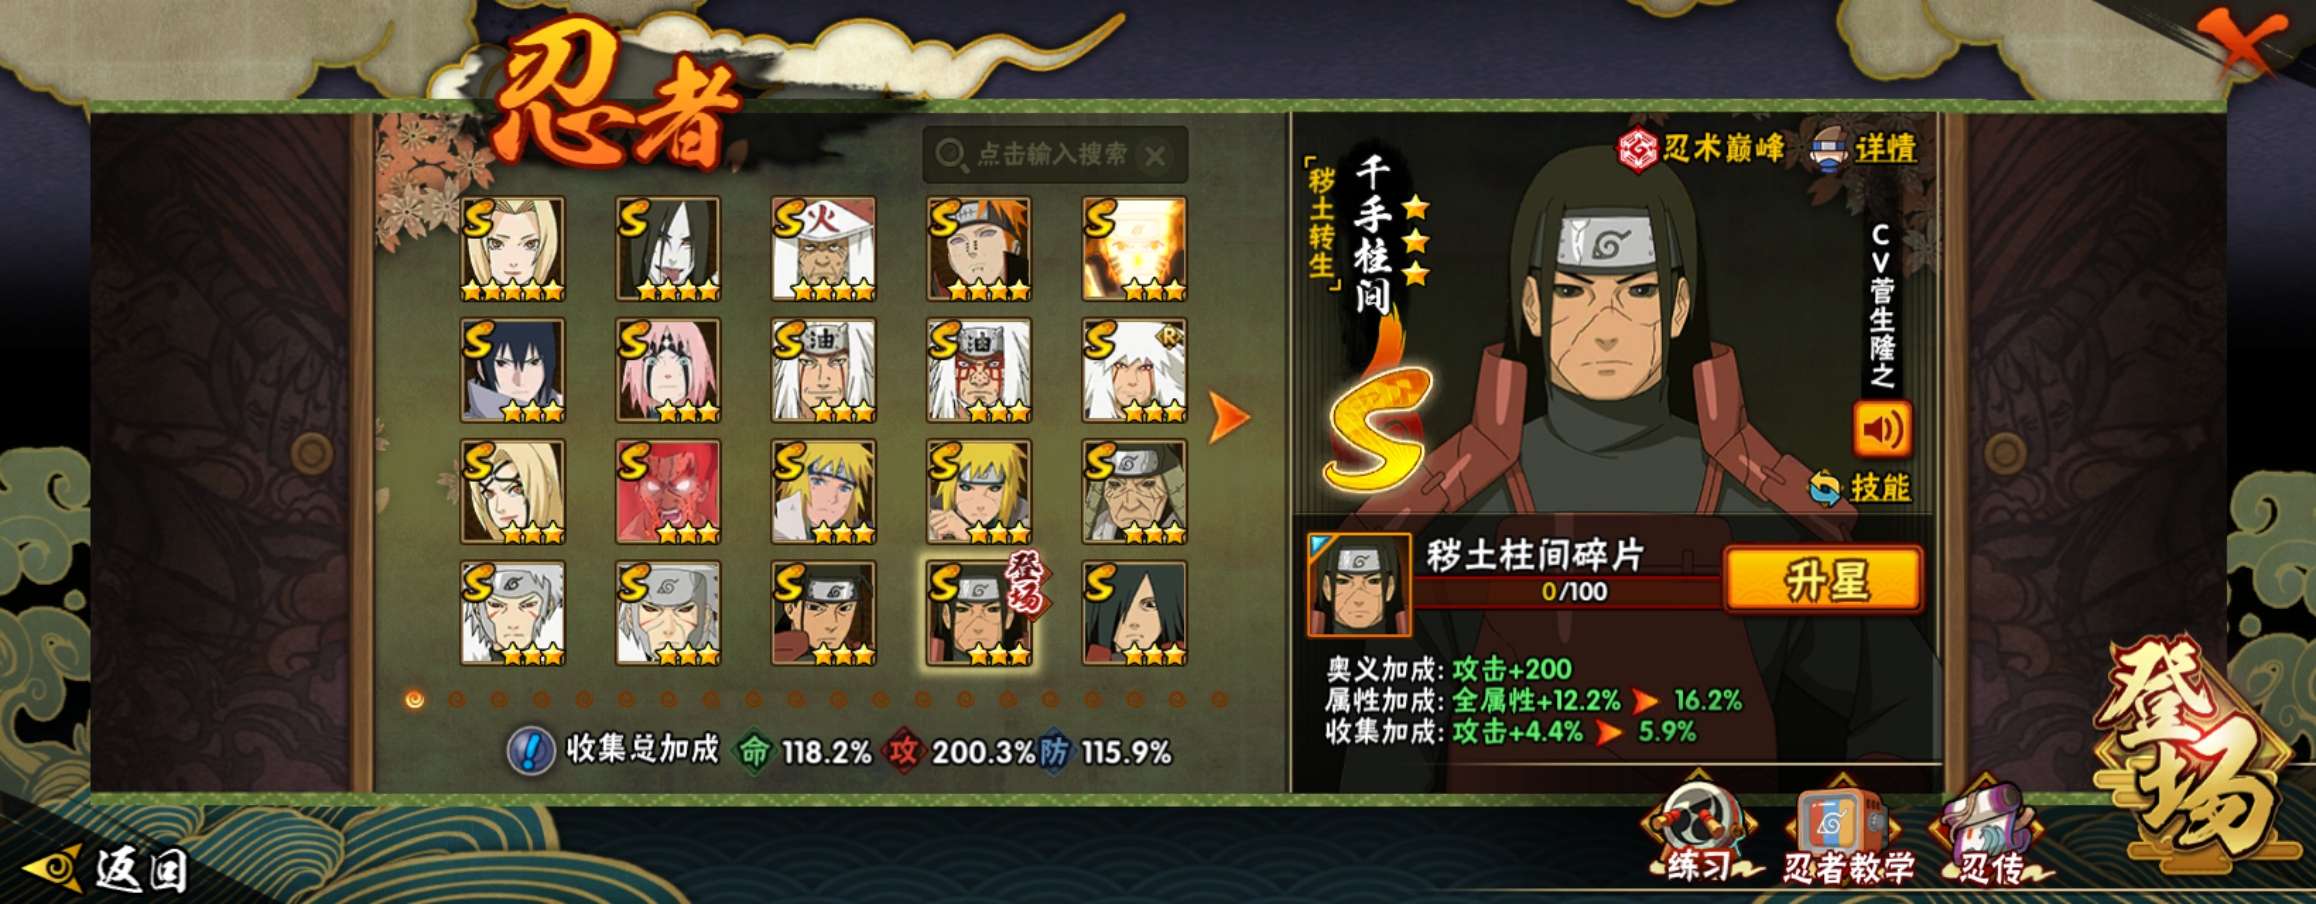Click the blue exclamation info icon
Screen dimensions: 2316x904
point(531,750)
